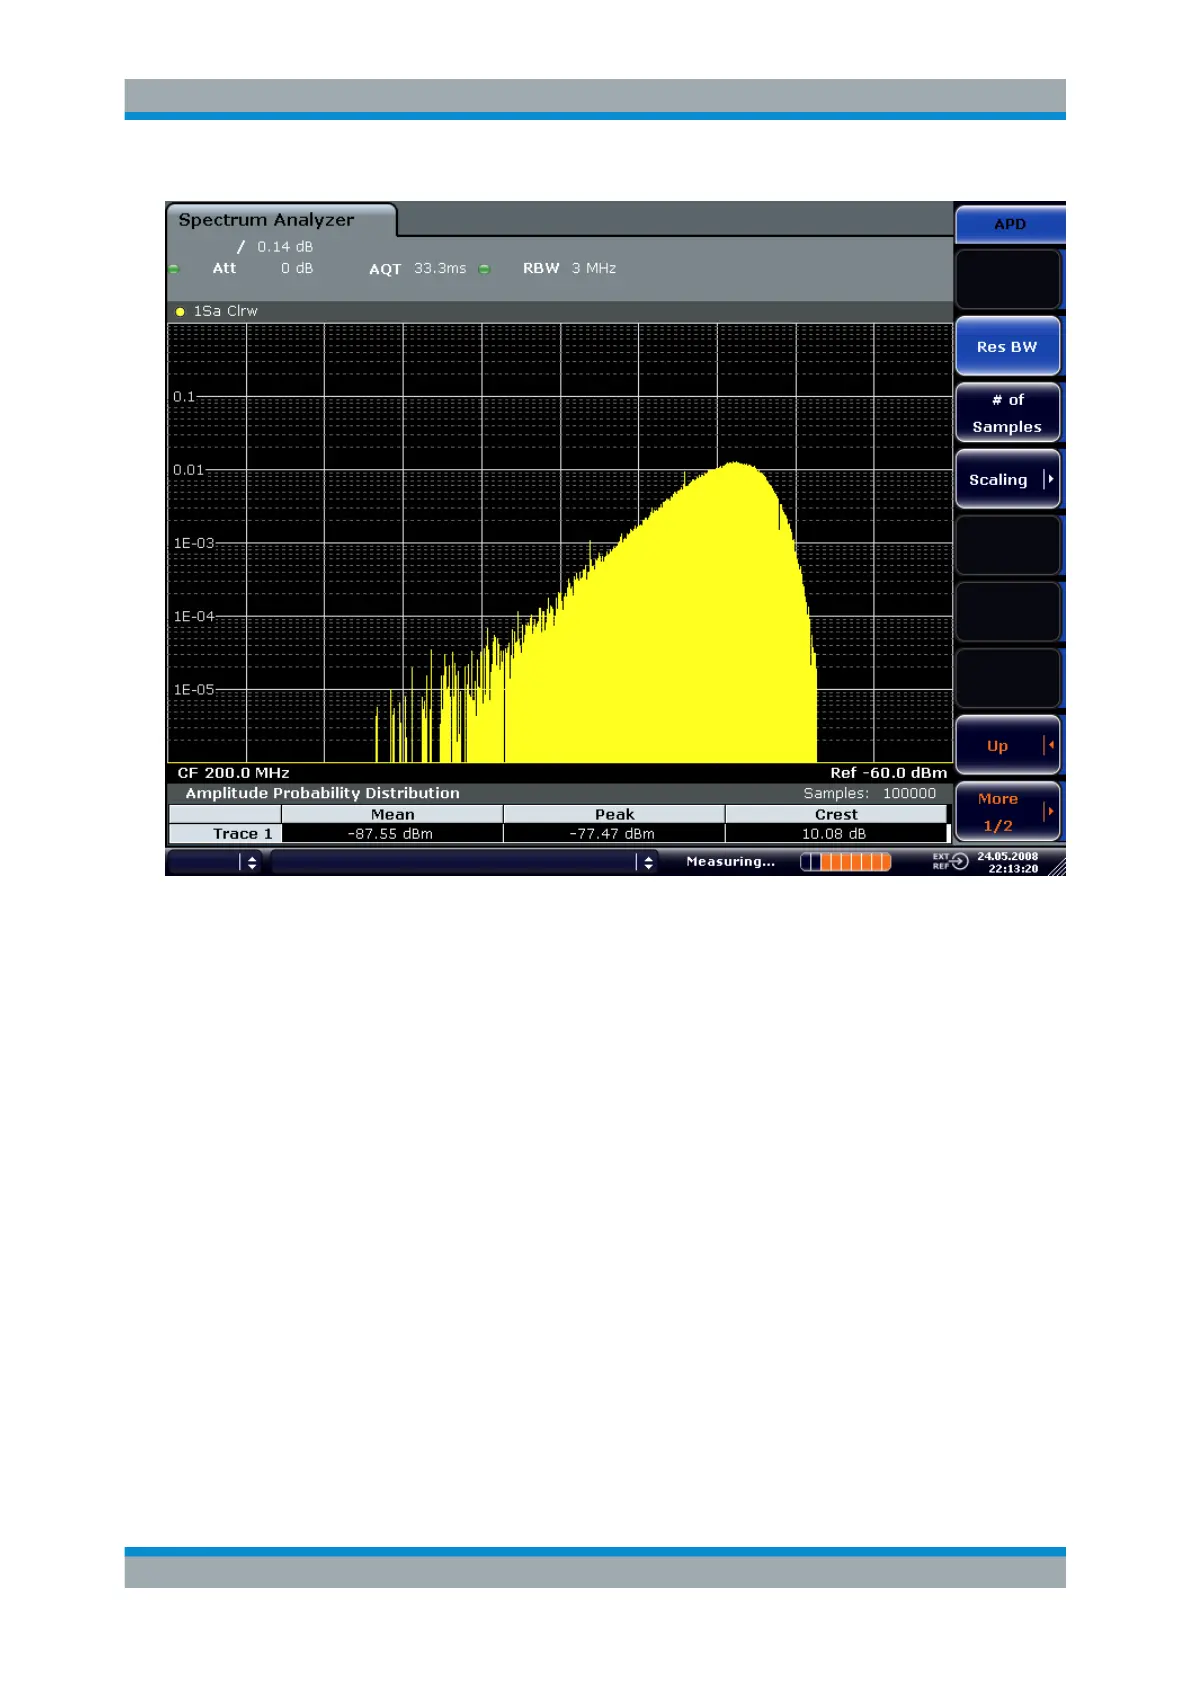Click the Trace 1 row label

[226, 834]
